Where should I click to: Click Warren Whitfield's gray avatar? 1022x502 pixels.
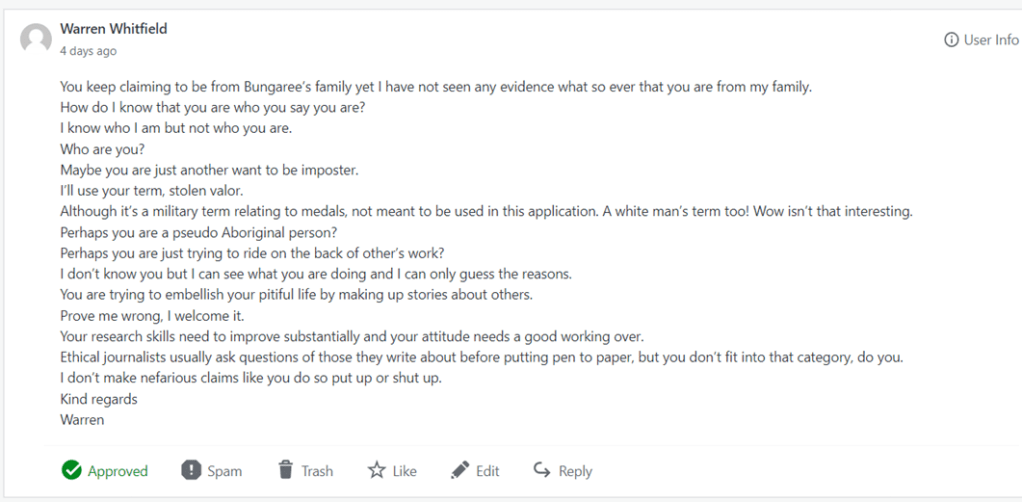pos(36,39)
